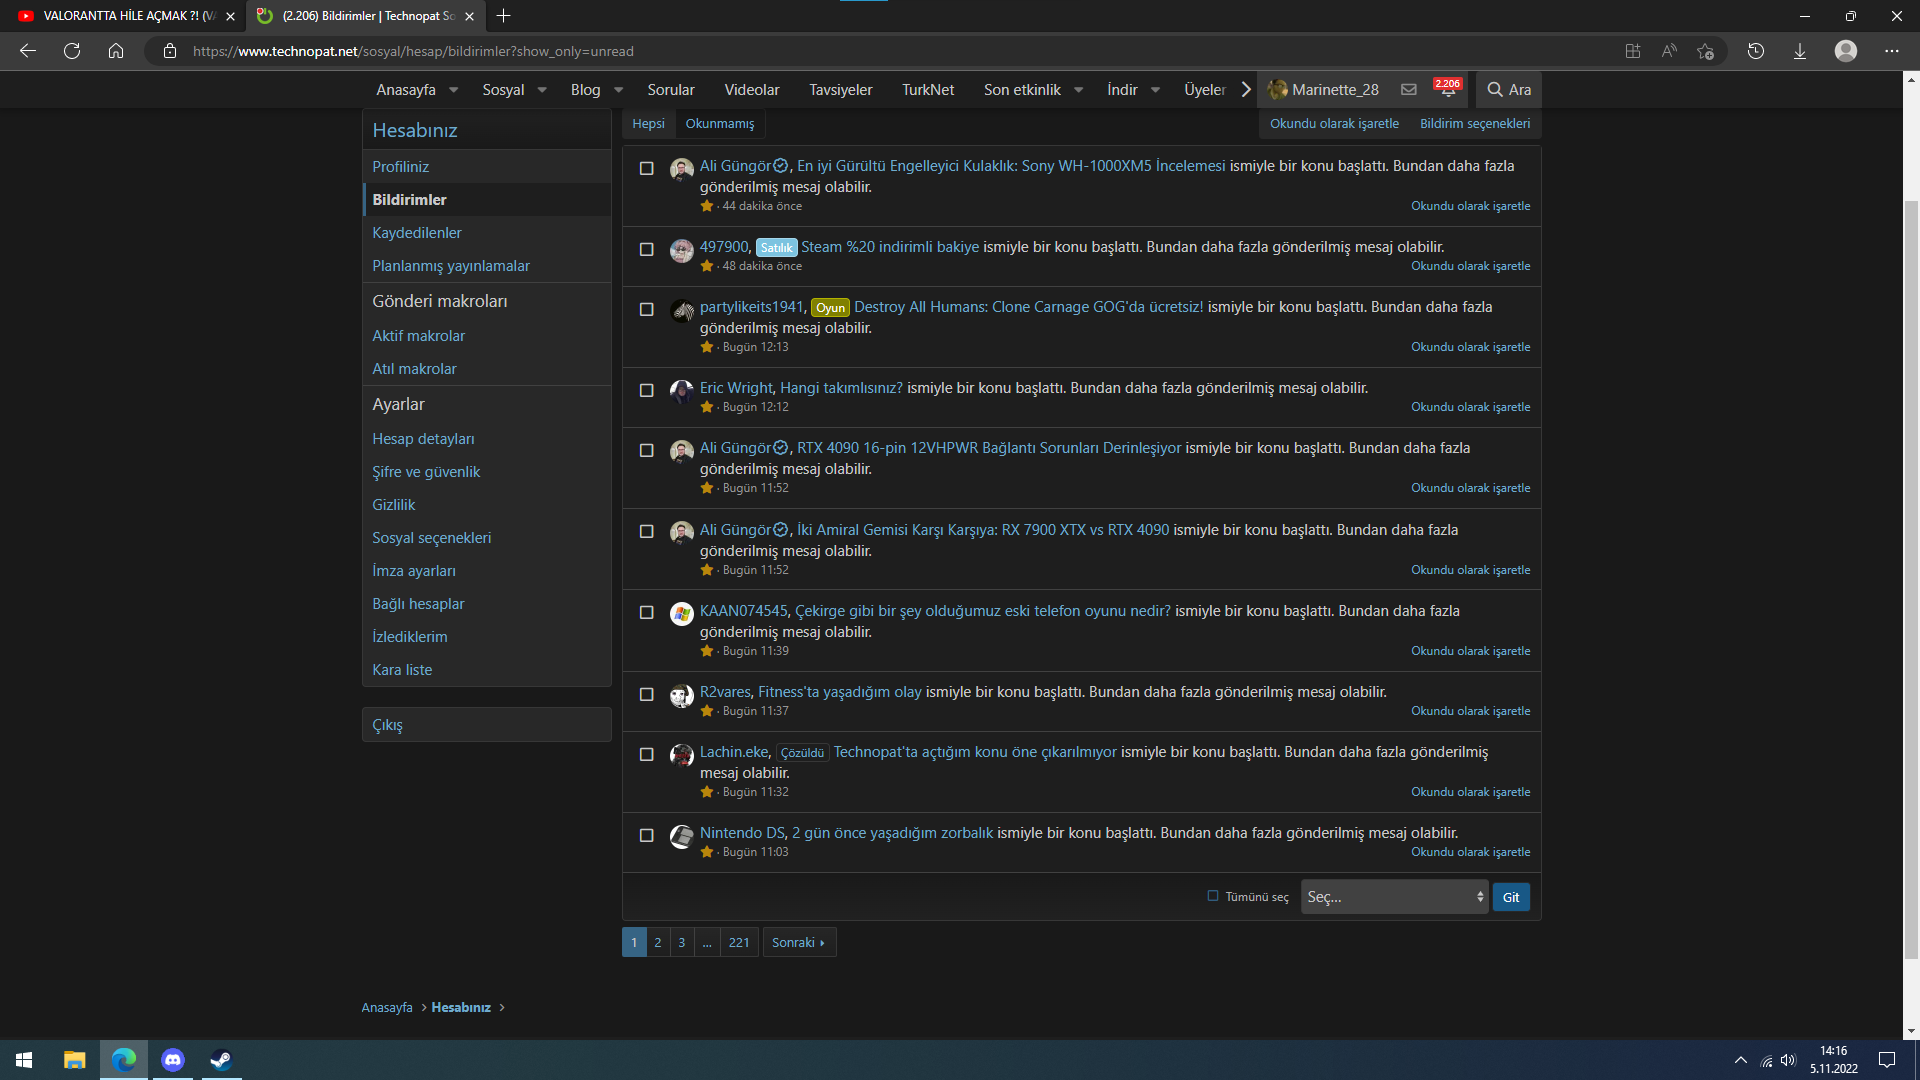Click the browser refresh icon
Viewport: 1920px width, 1080px height.
coord(72,51)
